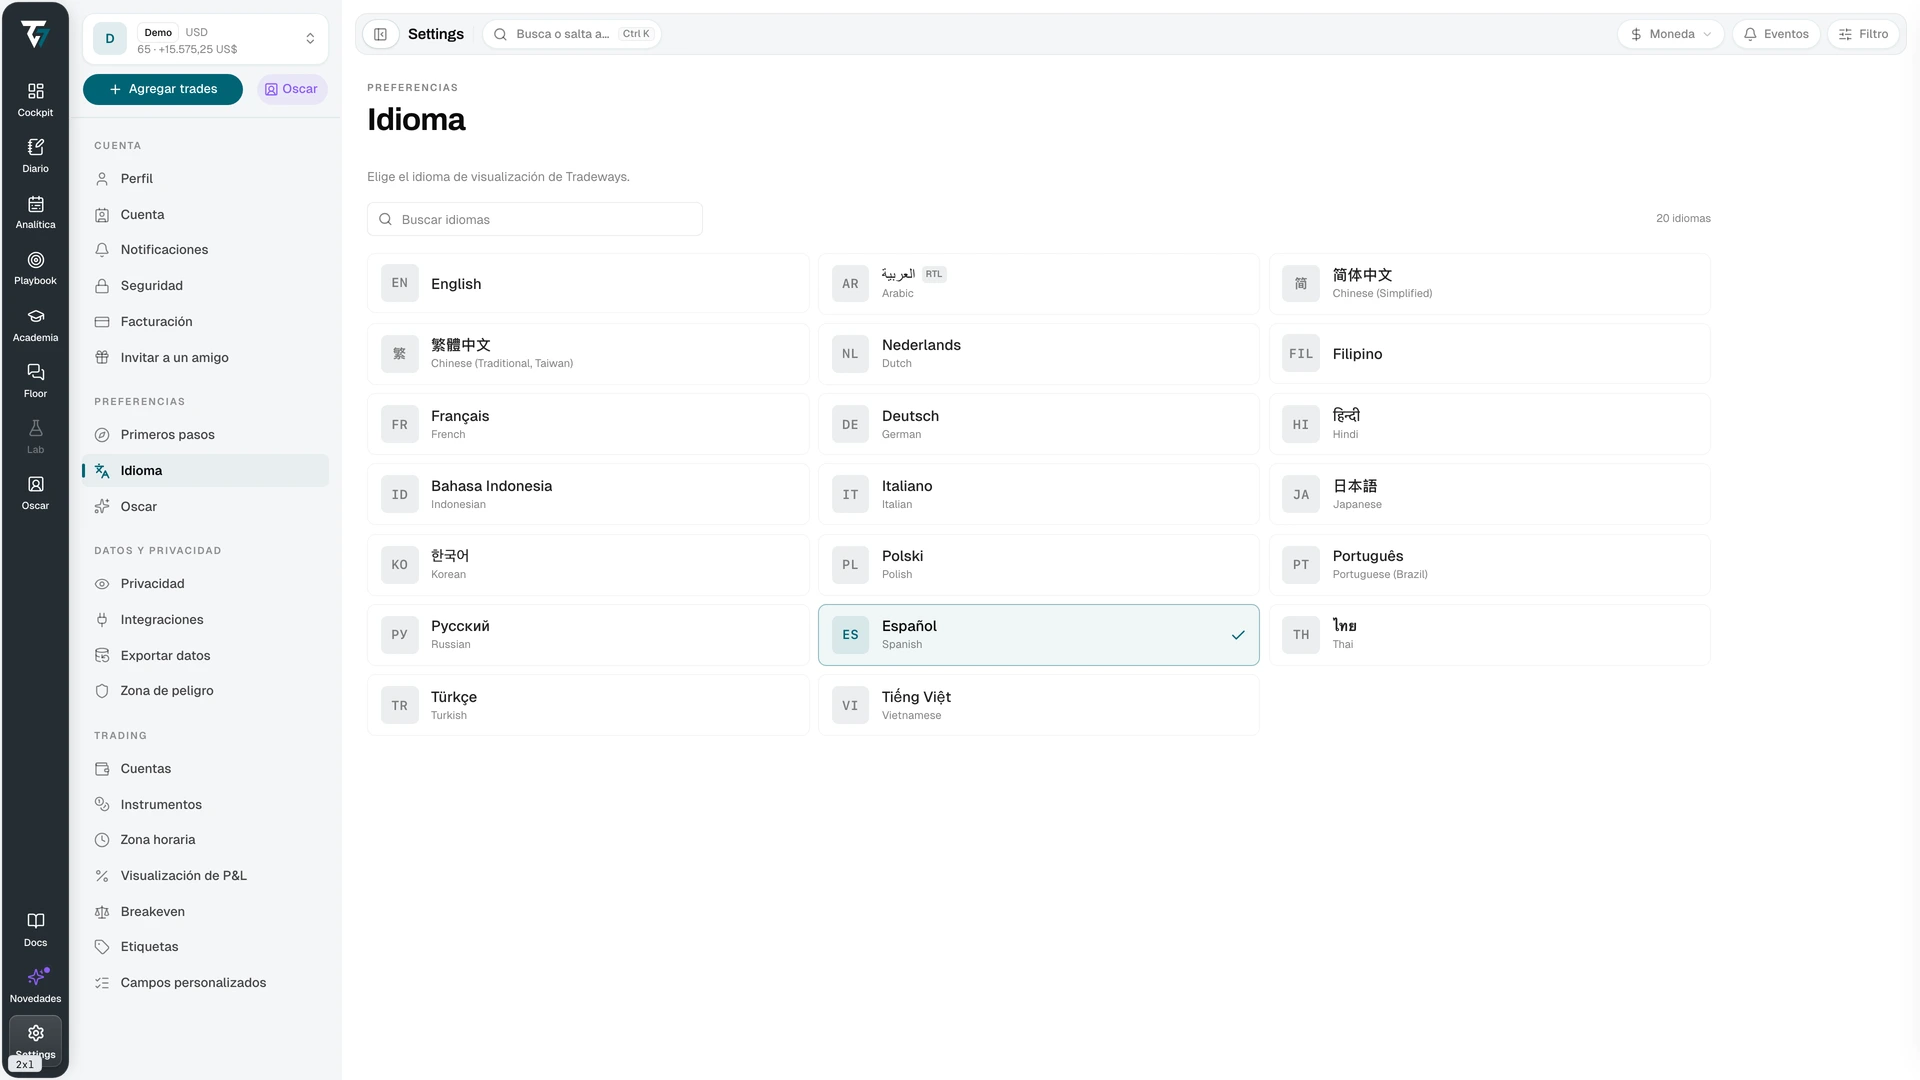Select English language
The width and height of the screenshot is (1920, 1080).
[588, 284]
